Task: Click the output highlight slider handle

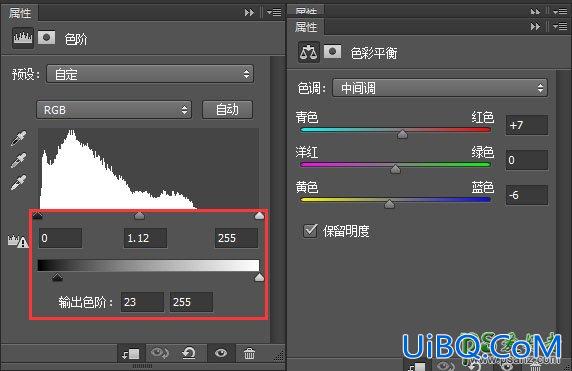Action: [259, 277]
